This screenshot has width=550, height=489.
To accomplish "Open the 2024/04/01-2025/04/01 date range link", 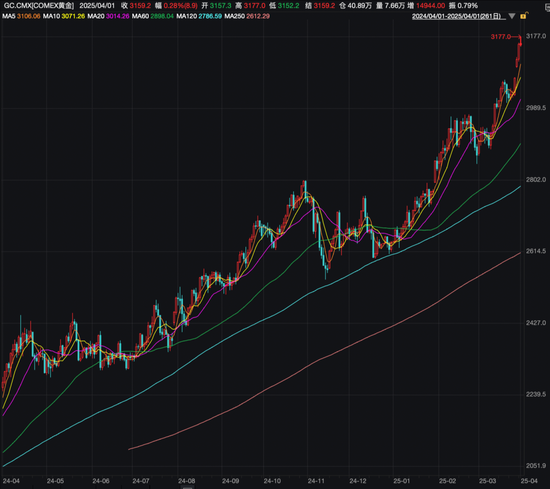I will tap(458, 16).
